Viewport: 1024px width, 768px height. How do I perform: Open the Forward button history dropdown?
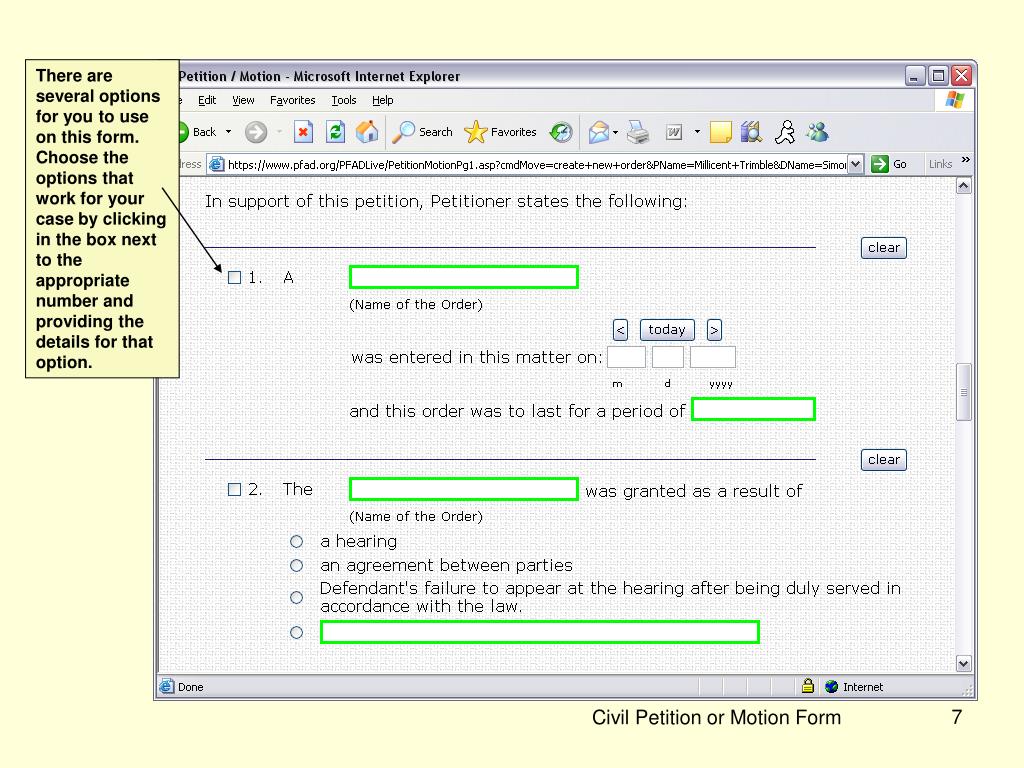click(x=279, y=132)
